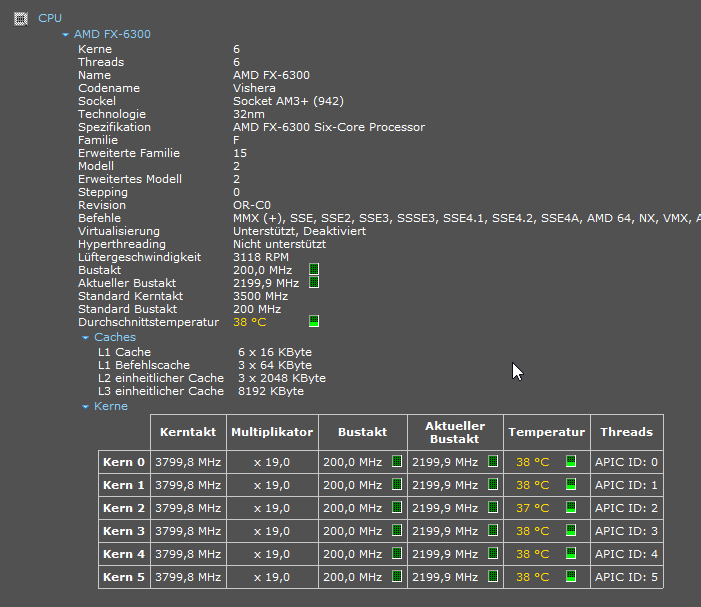
Task: Open the Durchschnittstemperatur graph icon
Action: (x=314, y=321)
